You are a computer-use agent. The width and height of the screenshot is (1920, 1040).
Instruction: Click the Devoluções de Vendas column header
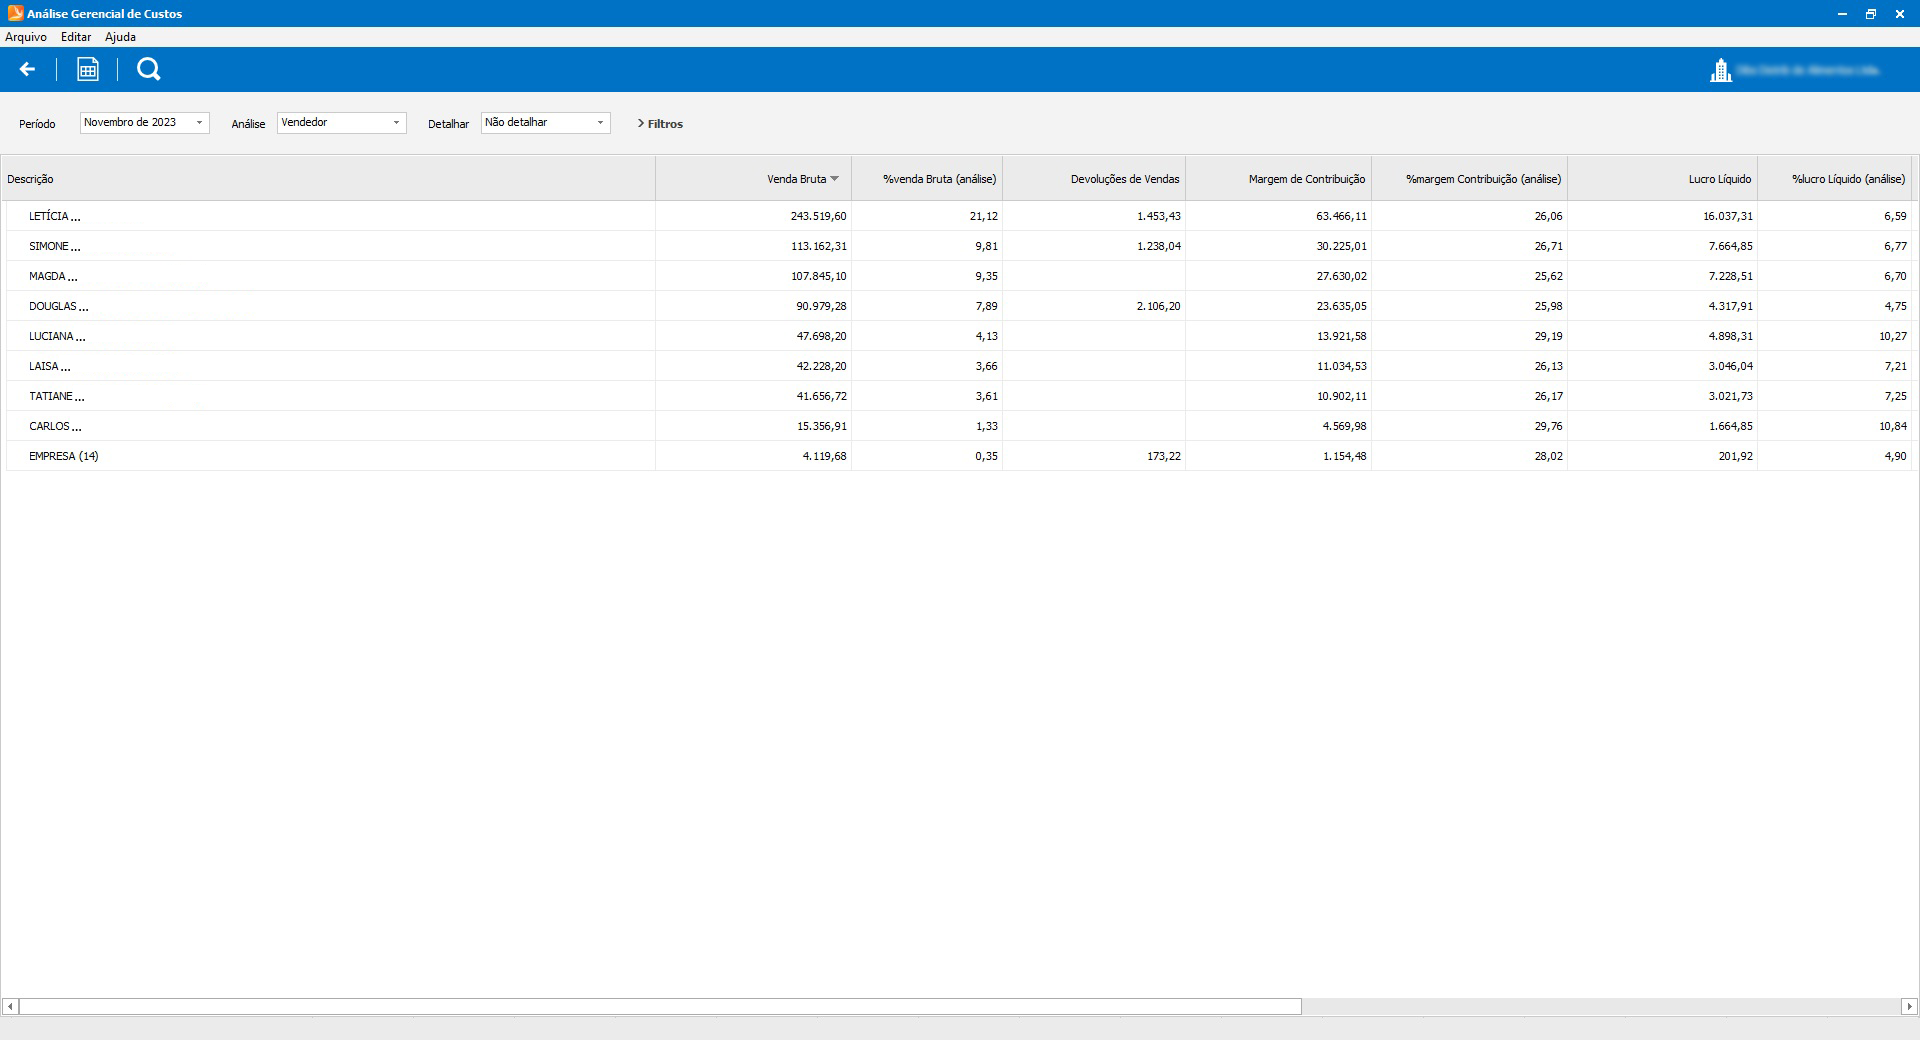[1094, 179]
